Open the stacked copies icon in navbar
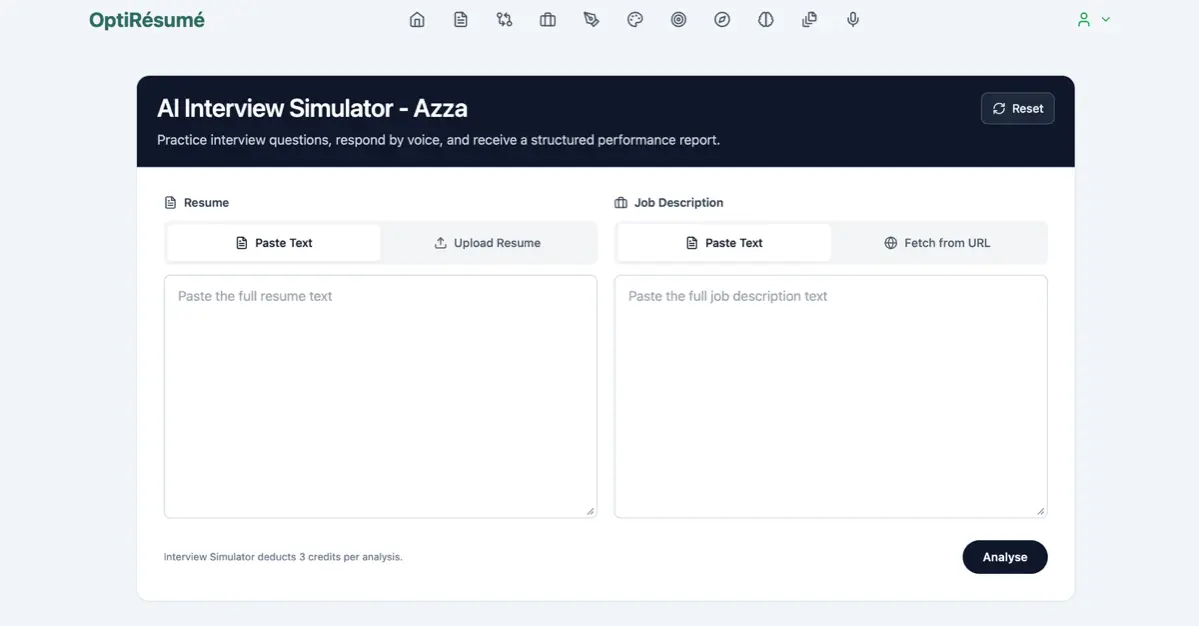This screenshot has width=1199, height=626. [809, 20]
